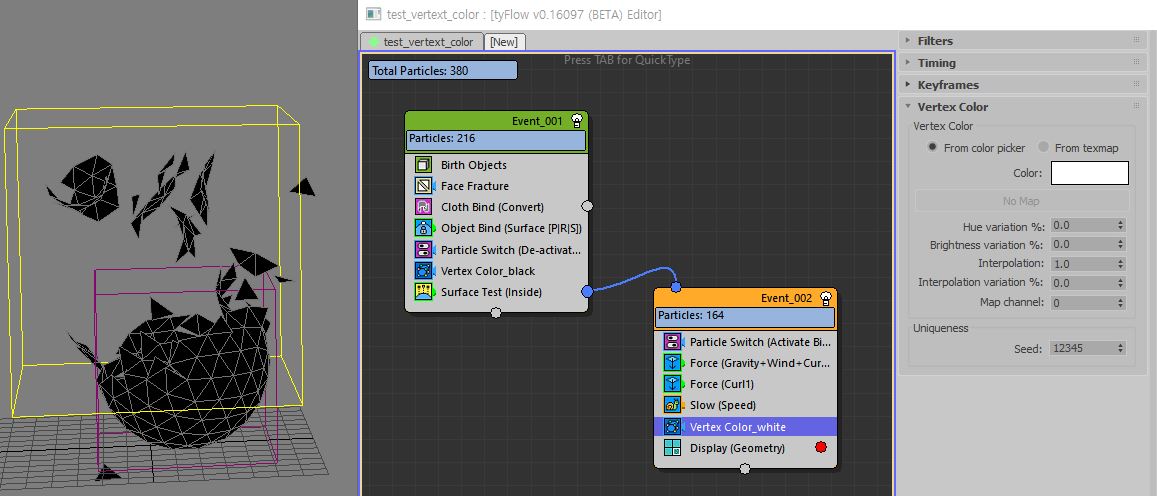
Task: Expand the Filters rollout
Action: tap(935, 41)
